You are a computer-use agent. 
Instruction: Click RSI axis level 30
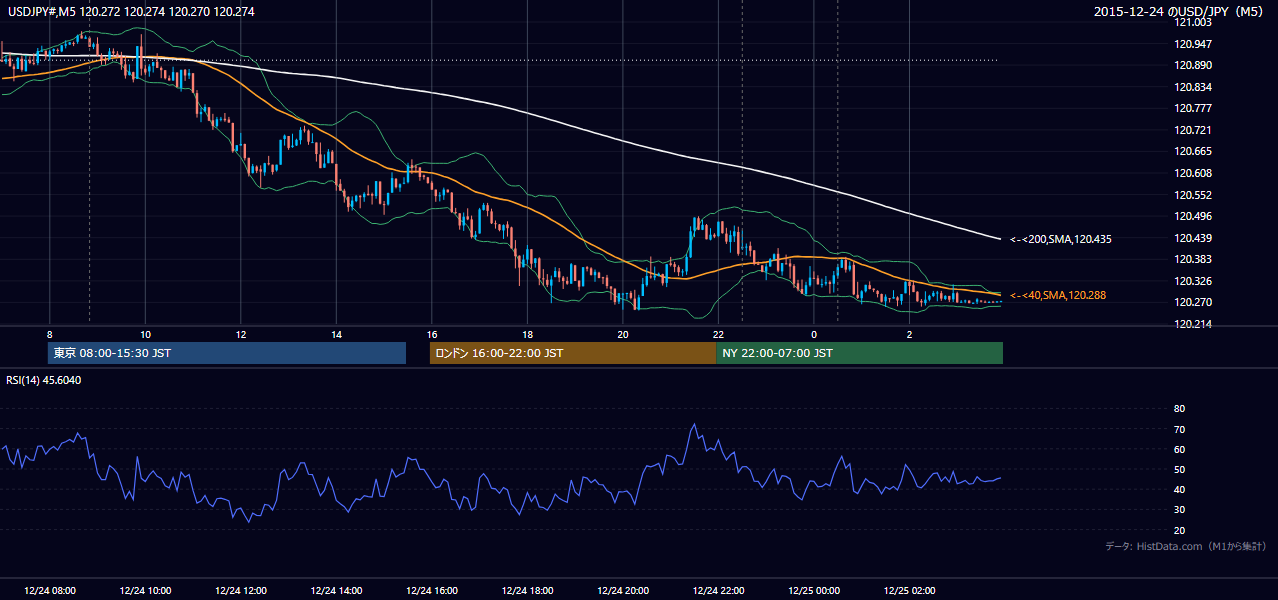(x=1179, y=510)
